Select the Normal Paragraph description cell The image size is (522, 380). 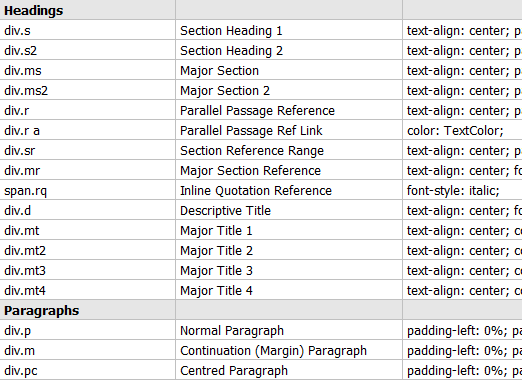point(289,330)
